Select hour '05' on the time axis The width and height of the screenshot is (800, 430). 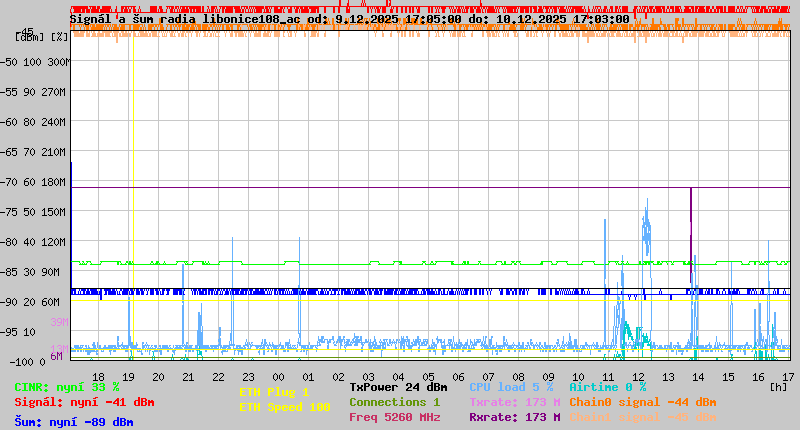[429, 377]
